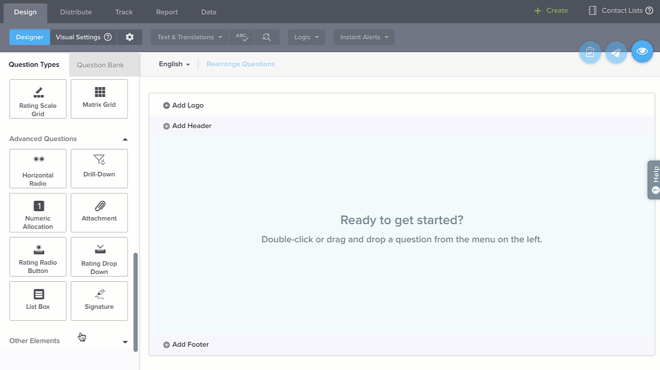Open the Help side tab
Viewport: 660px width, 370px height.
click(654, 180)
